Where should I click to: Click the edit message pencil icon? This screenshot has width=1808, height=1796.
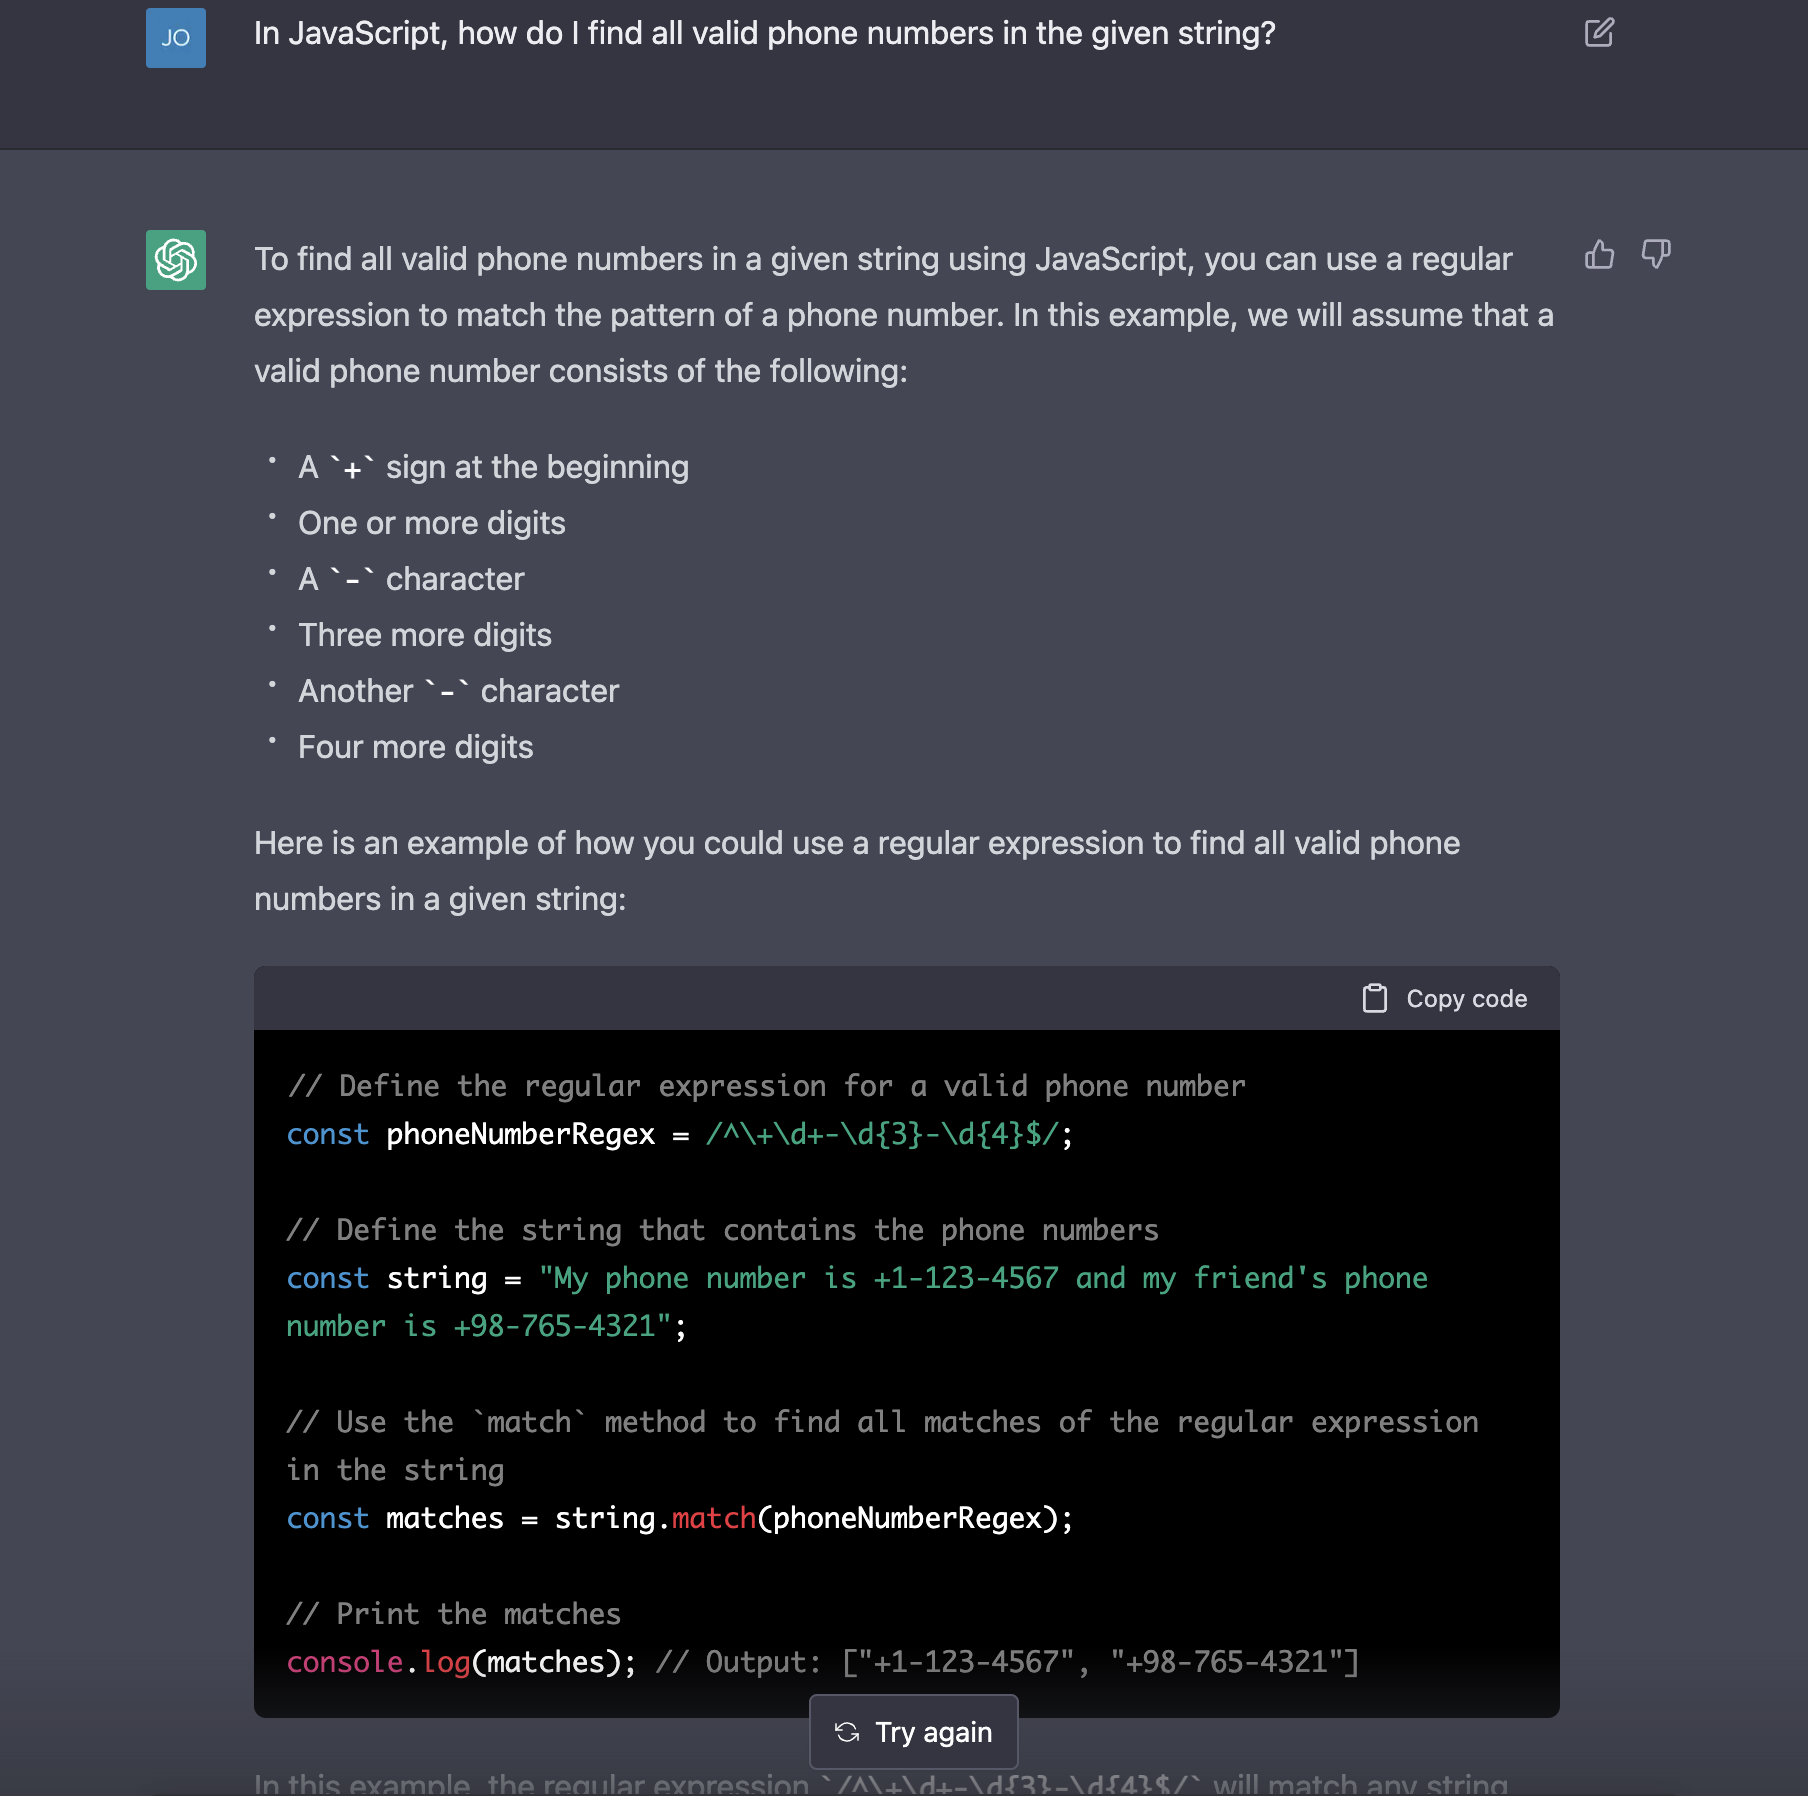[1599, 33]
